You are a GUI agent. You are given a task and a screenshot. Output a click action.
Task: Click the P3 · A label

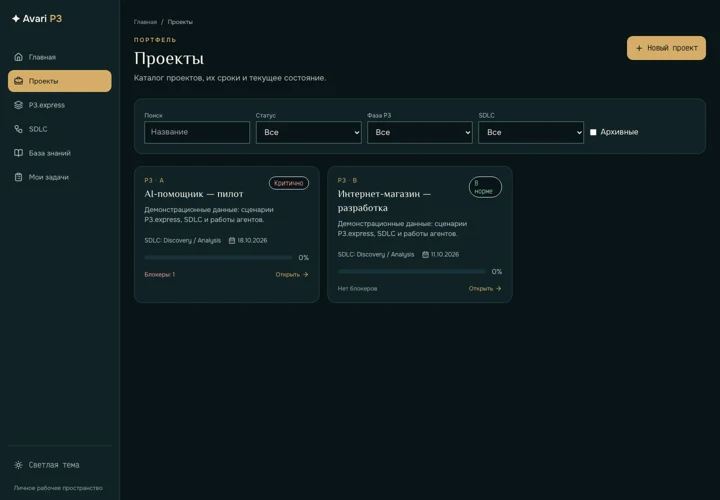coord(154,180)
